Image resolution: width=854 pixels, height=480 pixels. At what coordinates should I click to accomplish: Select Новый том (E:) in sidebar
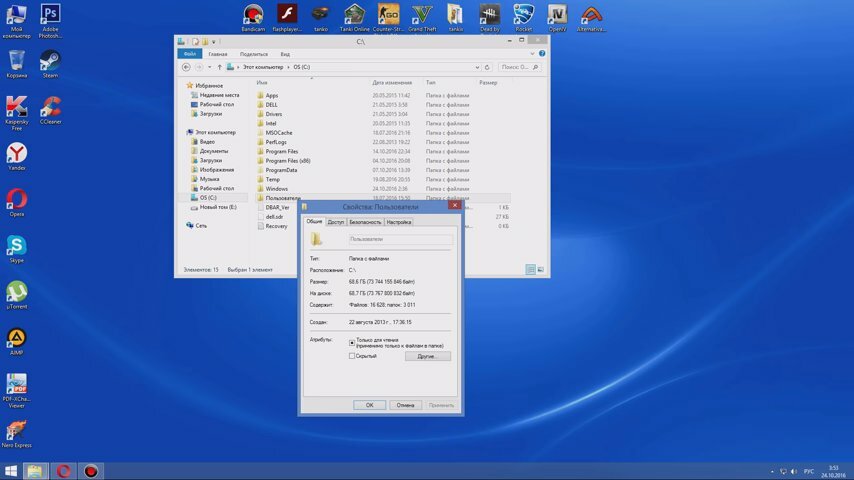[218, 207]
